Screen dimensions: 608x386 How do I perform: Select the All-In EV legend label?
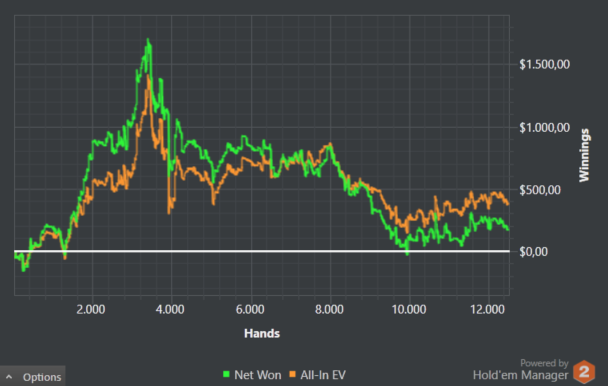coord(323,375)
